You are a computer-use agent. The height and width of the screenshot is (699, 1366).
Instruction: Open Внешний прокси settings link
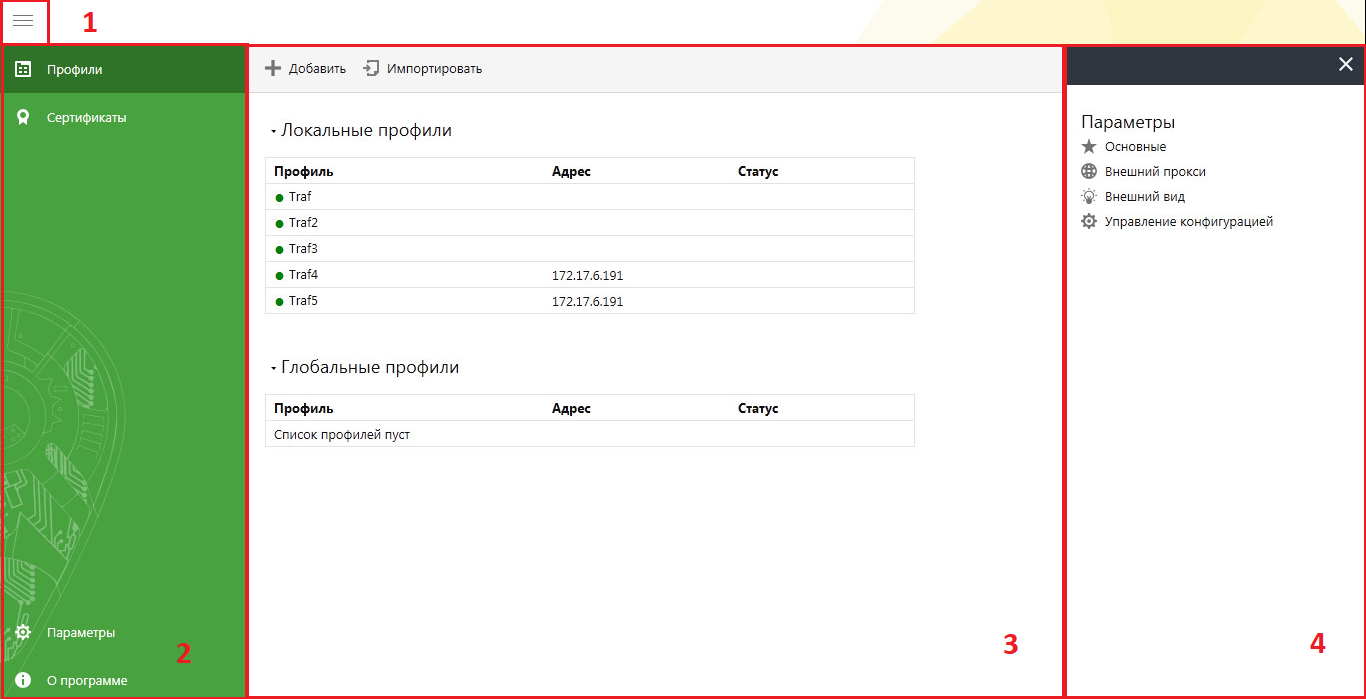tap(1155, 172)
